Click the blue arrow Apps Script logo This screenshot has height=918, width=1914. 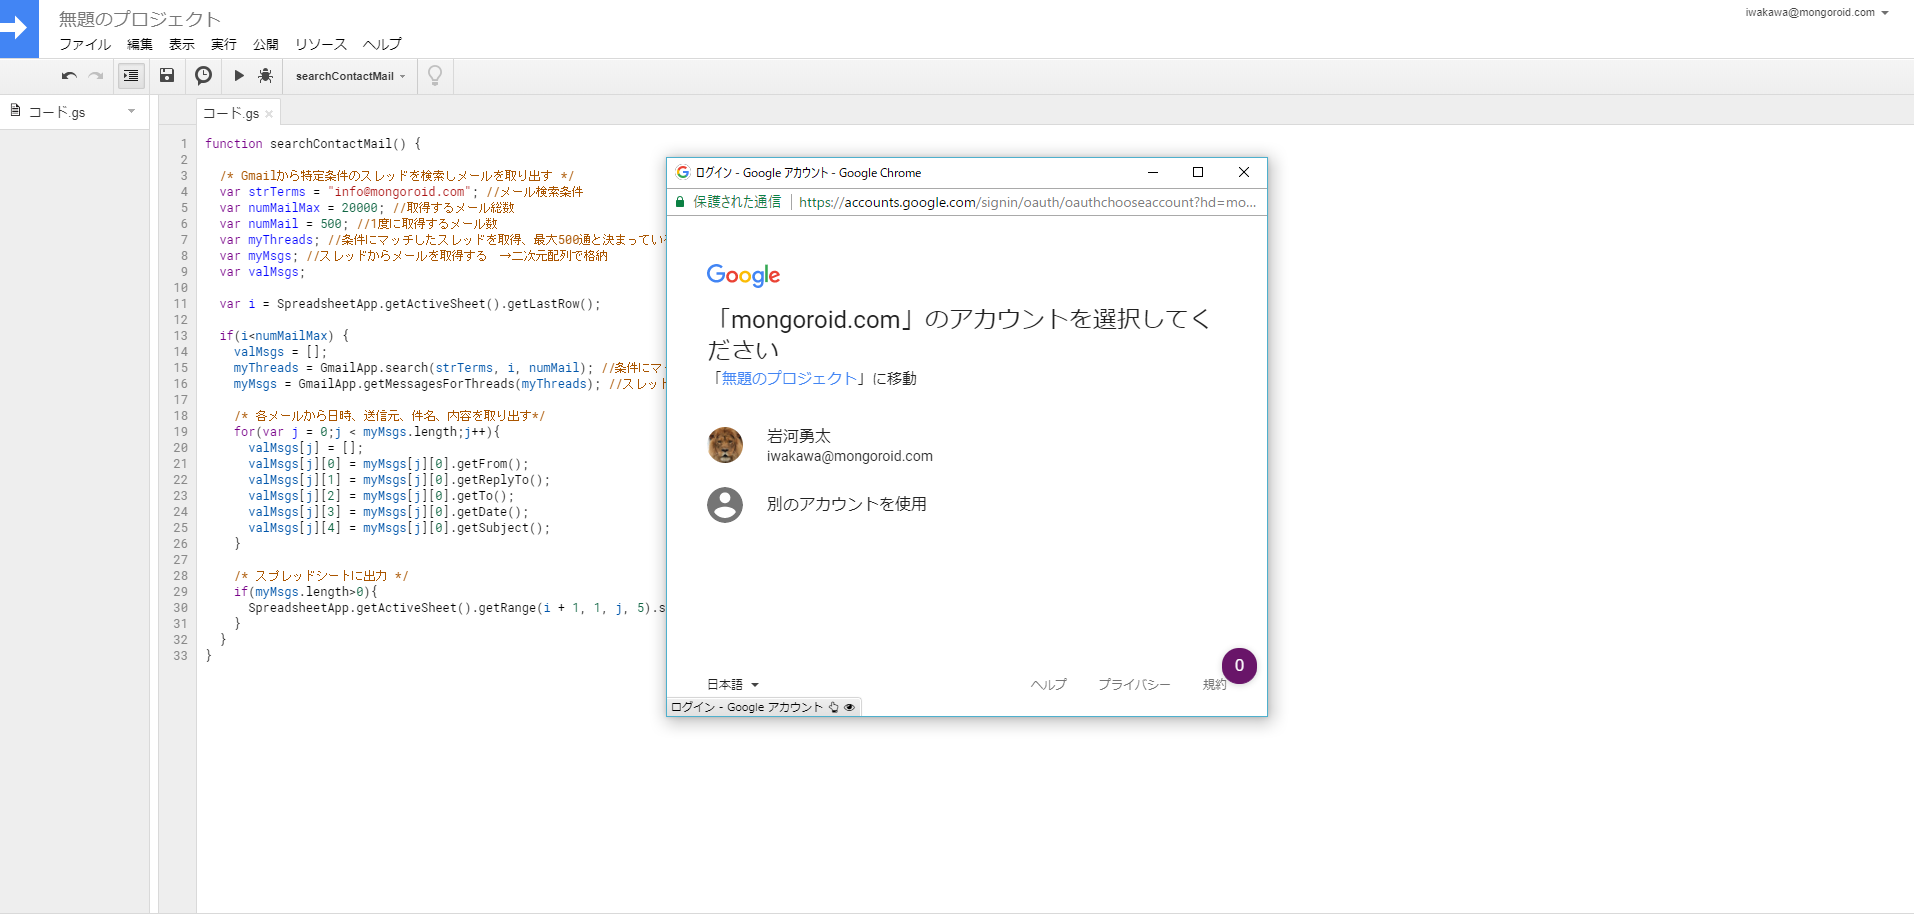[19, 28]
